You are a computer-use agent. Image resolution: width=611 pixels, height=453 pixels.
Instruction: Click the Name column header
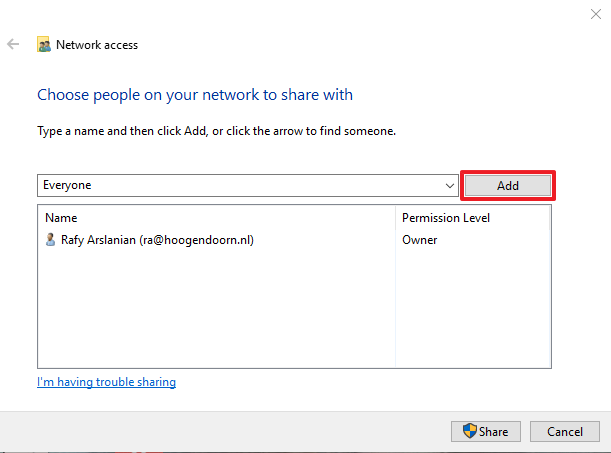(x=61, y=218)
